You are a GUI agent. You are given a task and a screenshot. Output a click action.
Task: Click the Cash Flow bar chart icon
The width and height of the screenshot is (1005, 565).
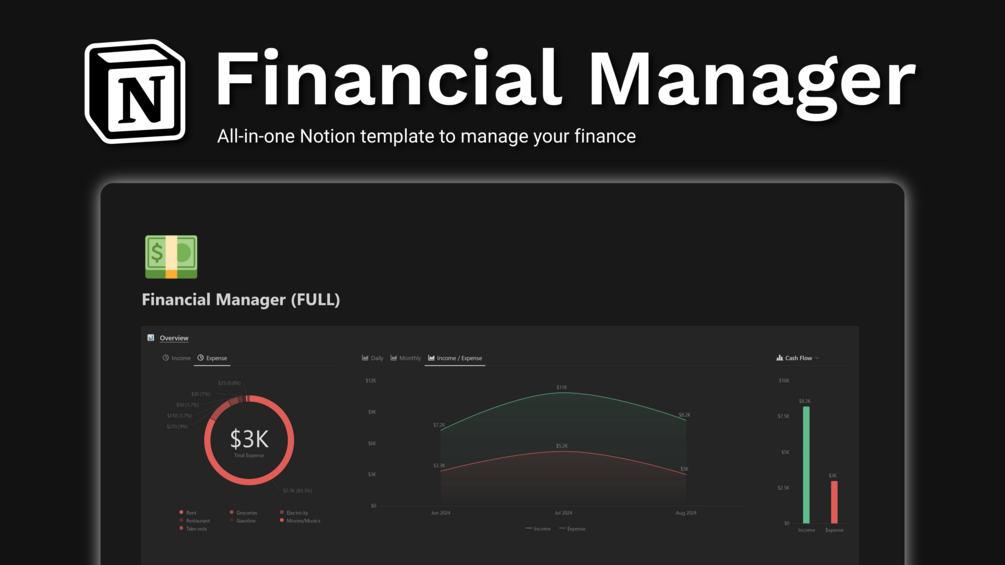(779, 358)
